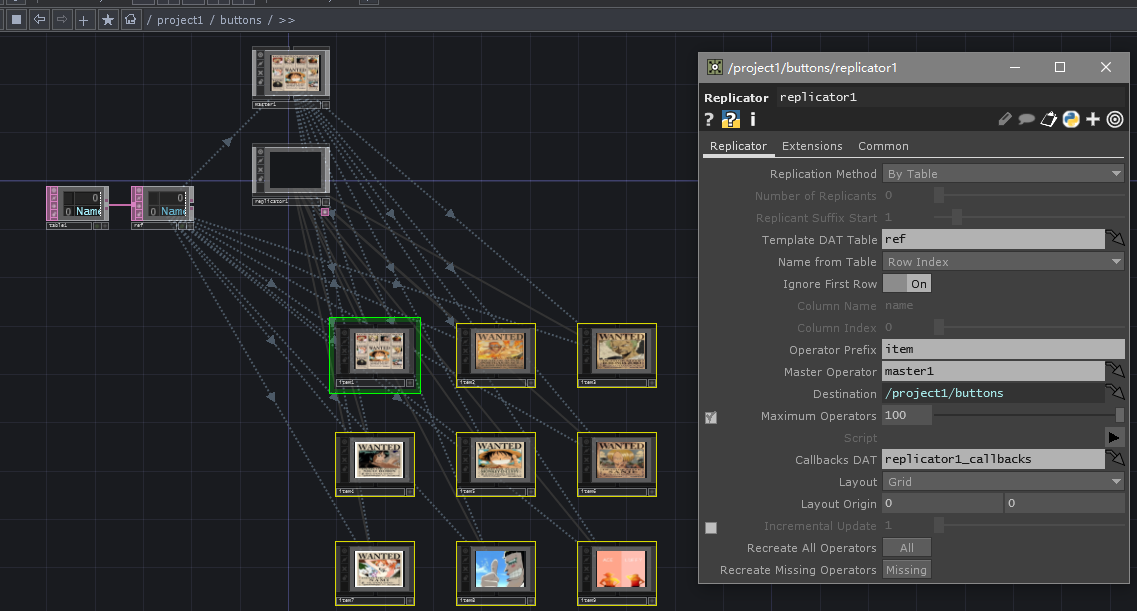Screen dimensions: 1137x611
Task: Enable the Incremental Update checkbox
Action: tap(711, 527)
